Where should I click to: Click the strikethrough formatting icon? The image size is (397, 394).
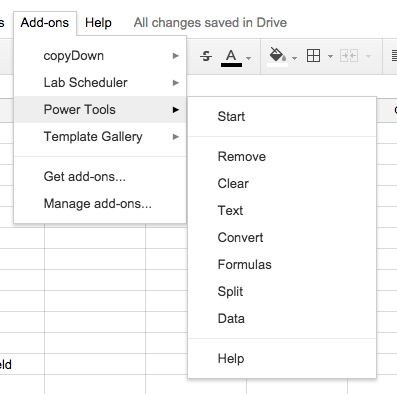pyautogui.click(x=206, y=56)
